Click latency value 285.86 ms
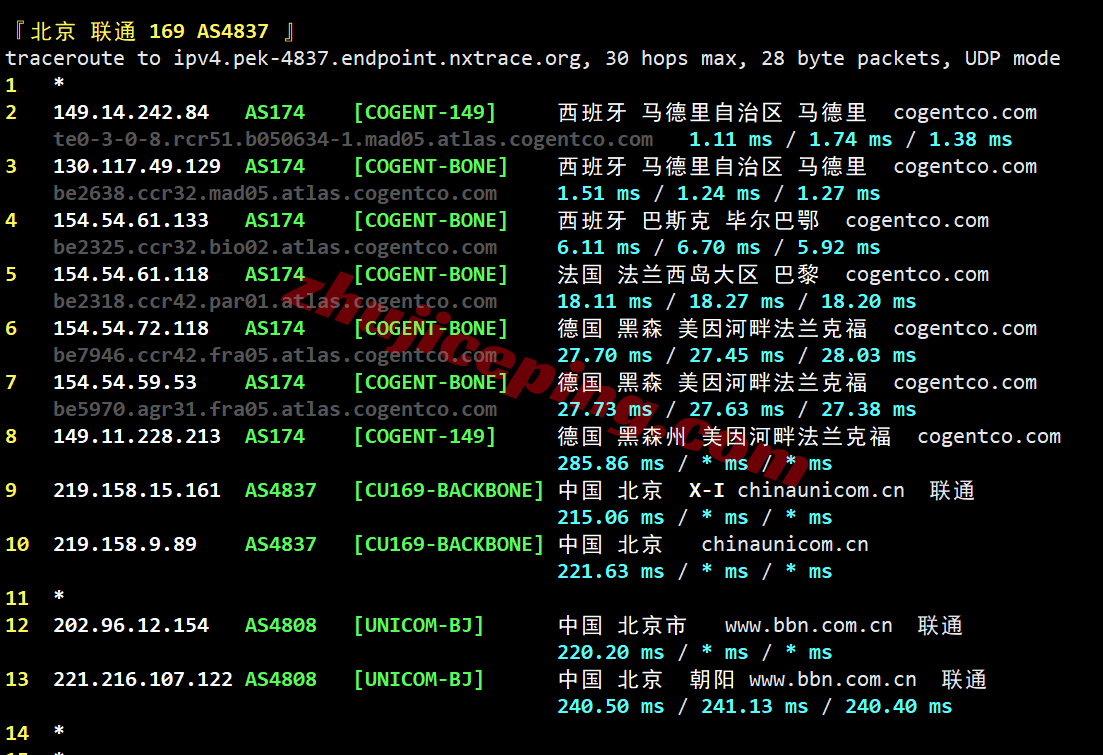The image size is (1103, 755). click(611, 464)
